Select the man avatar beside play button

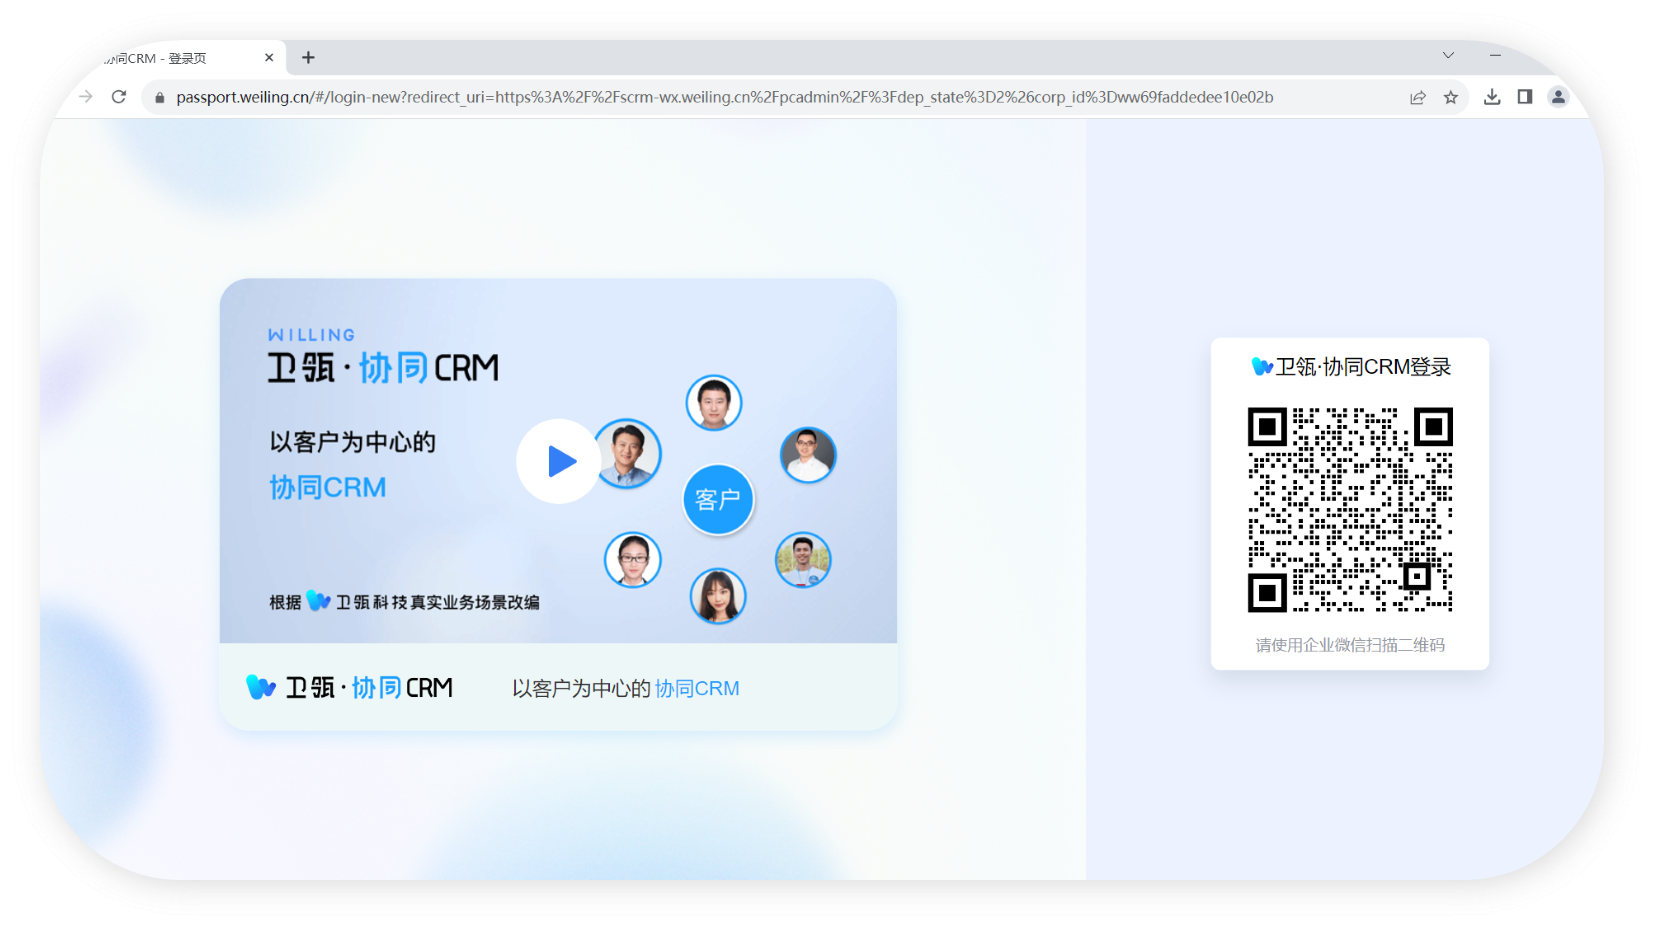coord(627,453)
